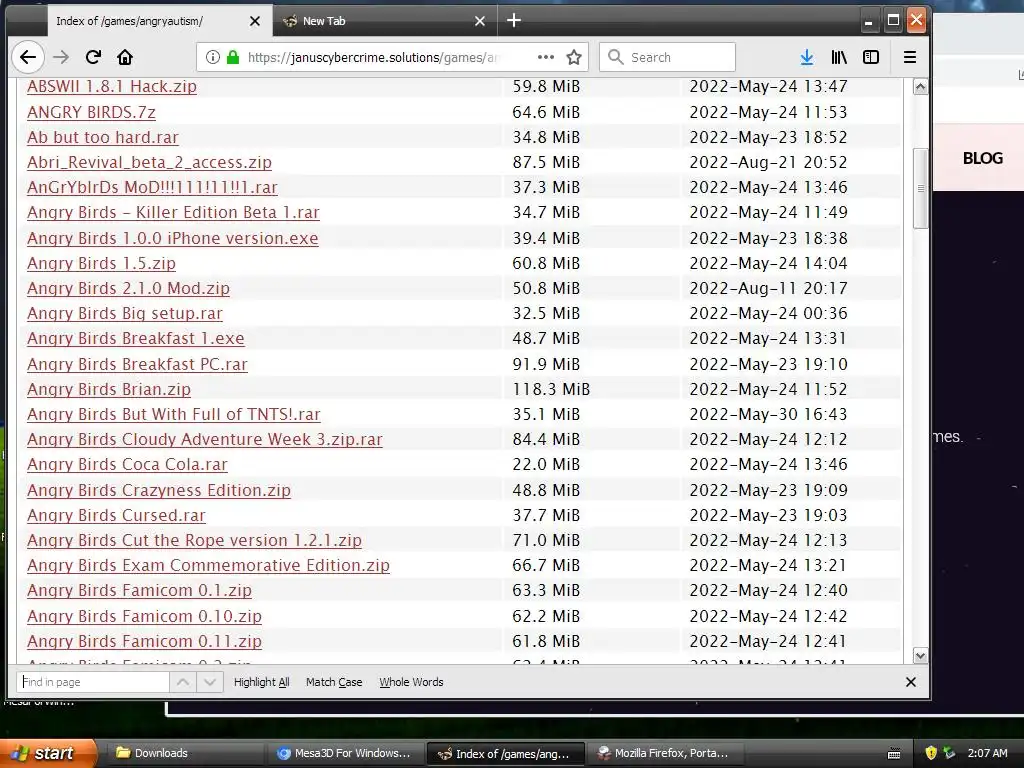Download Angry Birds Cut the Rope version 1.2.1.zip

(194, 540)
